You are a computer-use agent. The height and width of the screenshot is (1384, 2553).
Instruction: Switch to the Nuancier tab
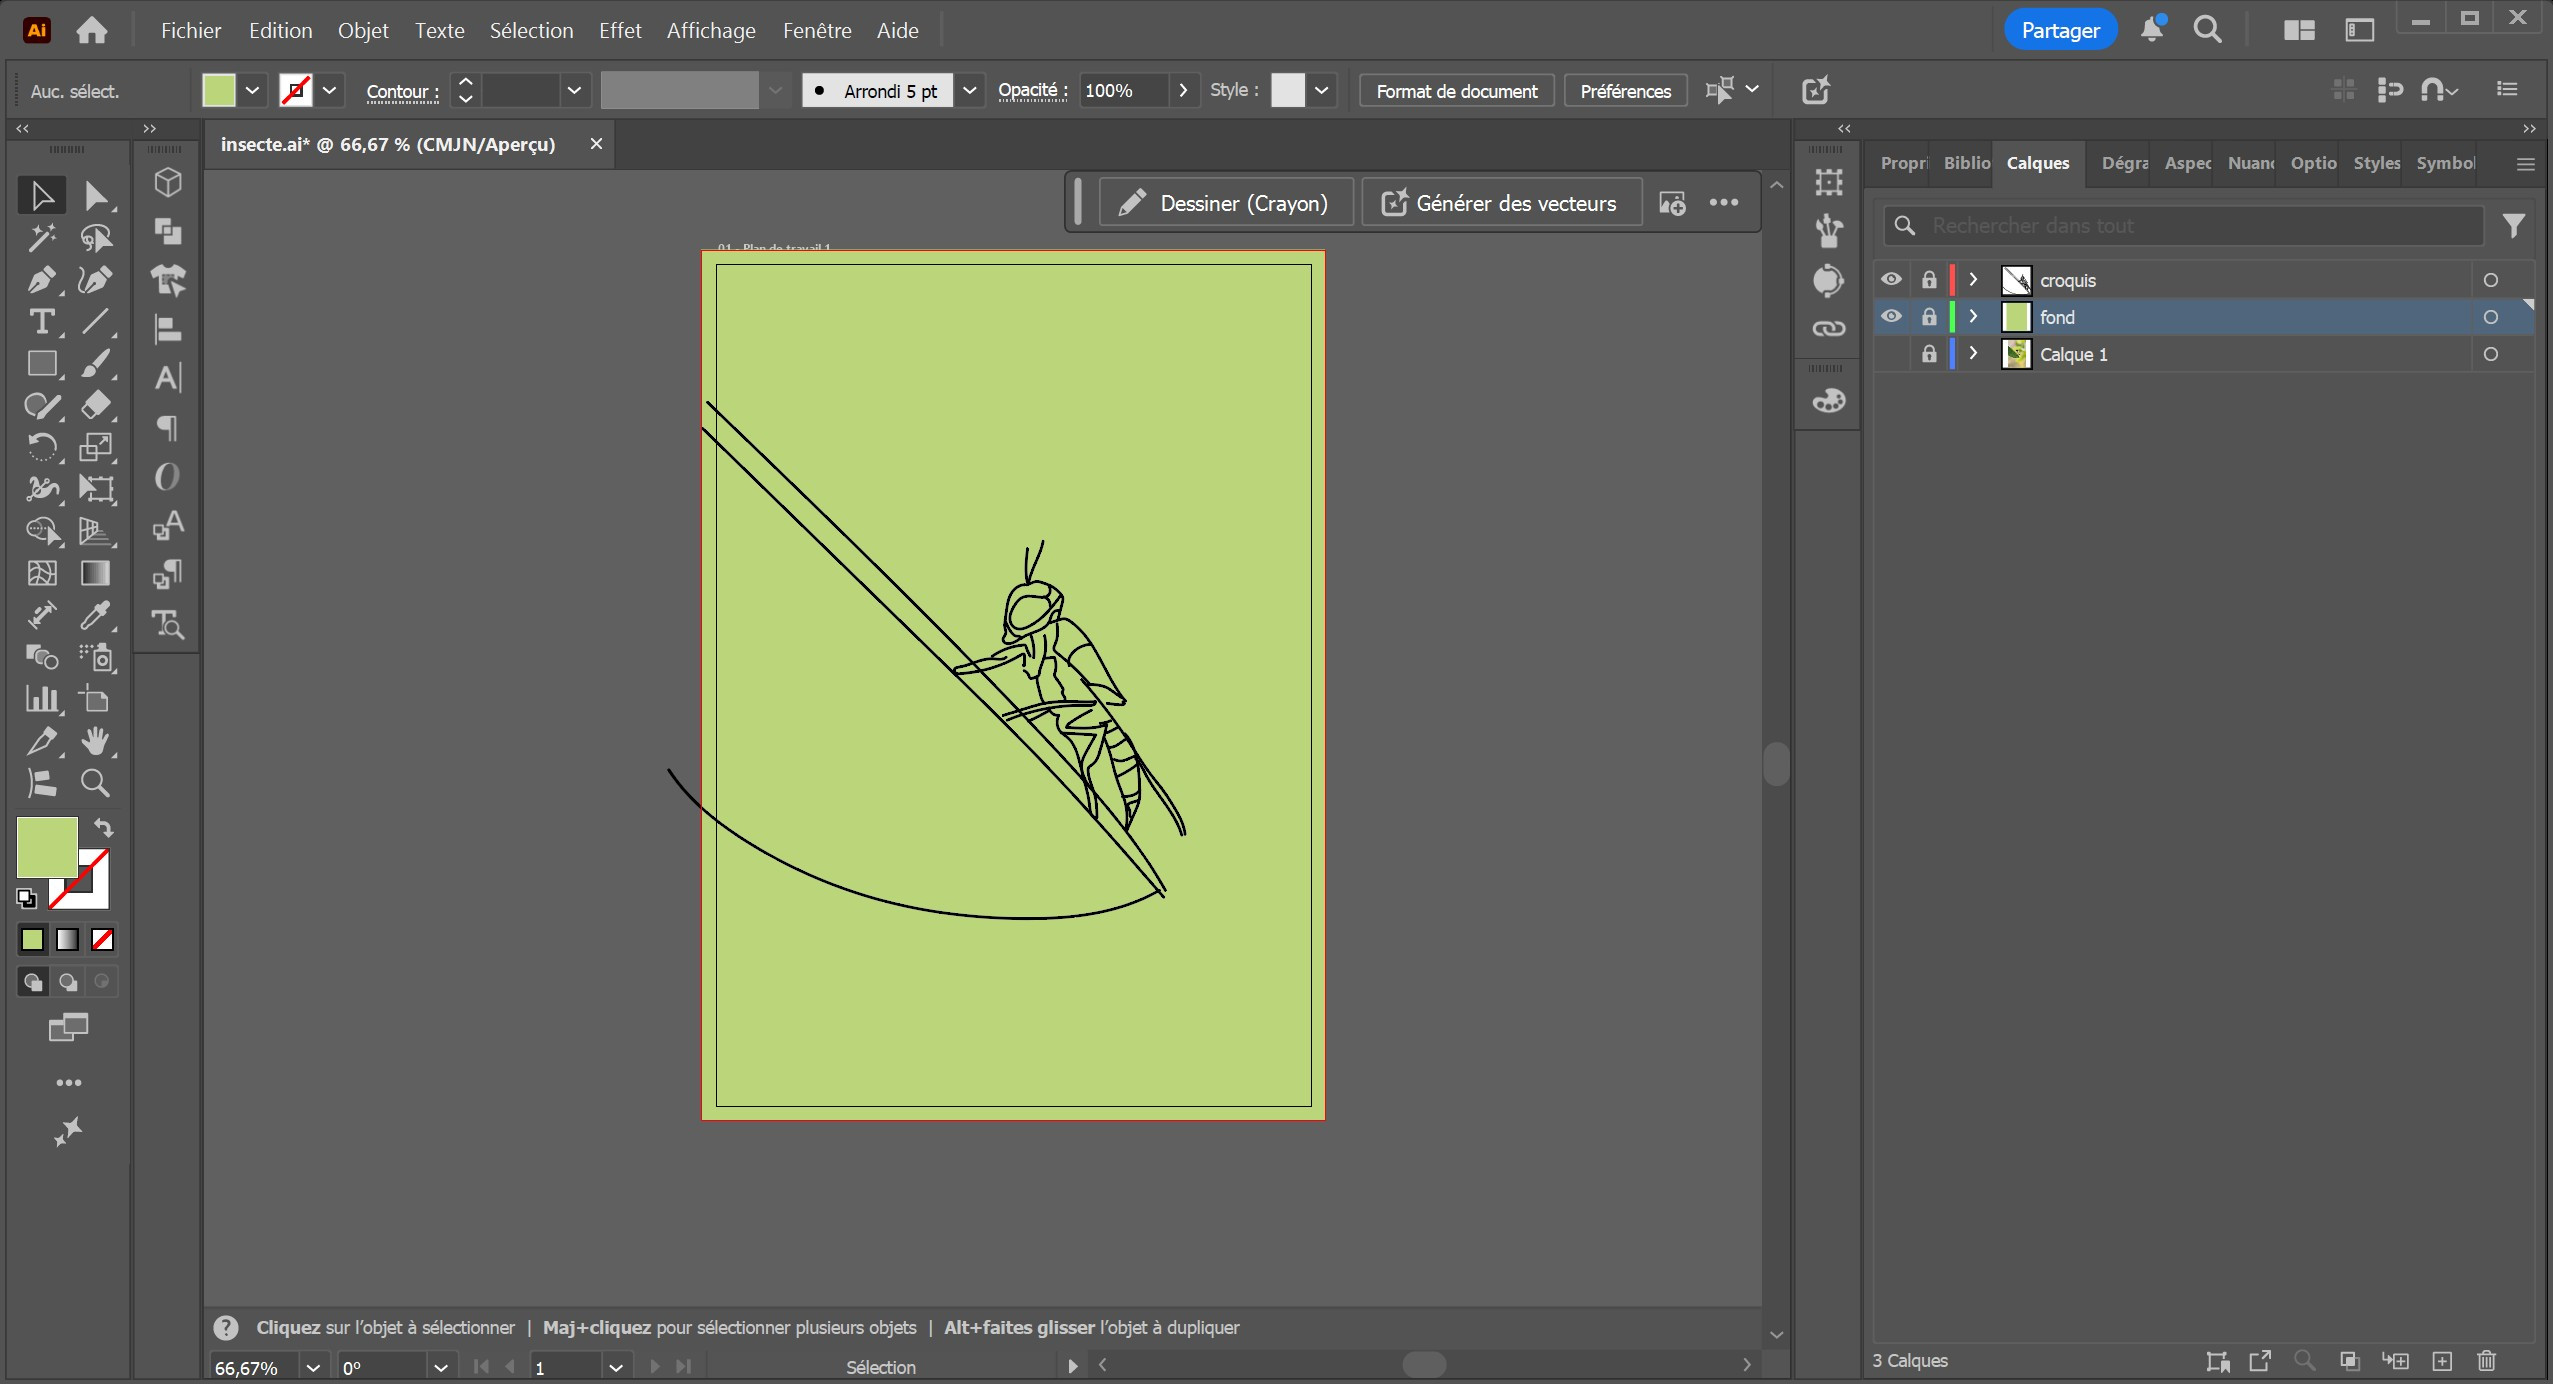point(2250,163)
